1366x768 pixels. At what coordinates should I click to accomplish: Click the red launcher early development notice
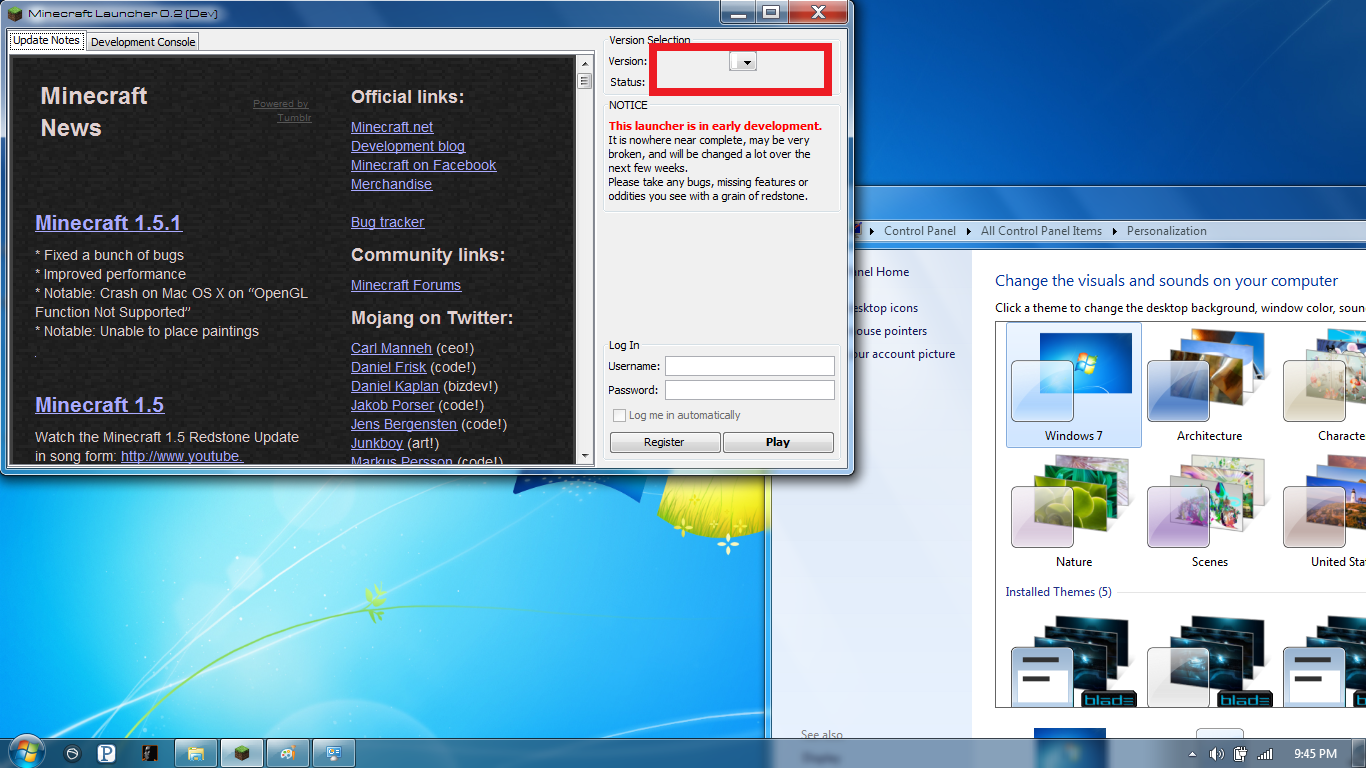click(x=715, y=126)
